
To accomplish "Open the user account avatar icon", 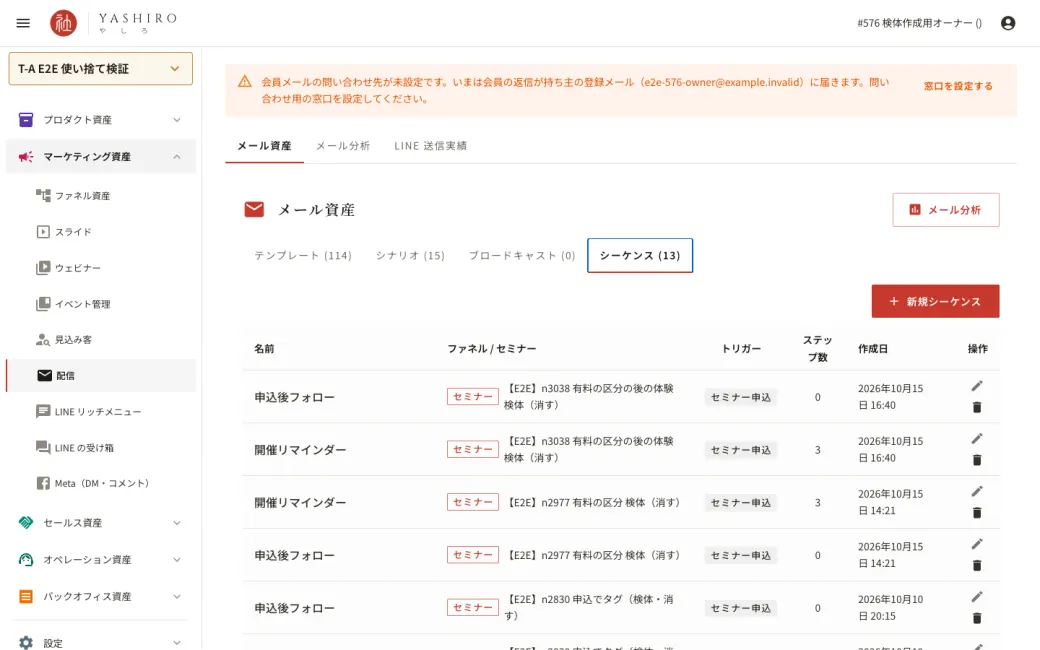I will (1008, 23).
